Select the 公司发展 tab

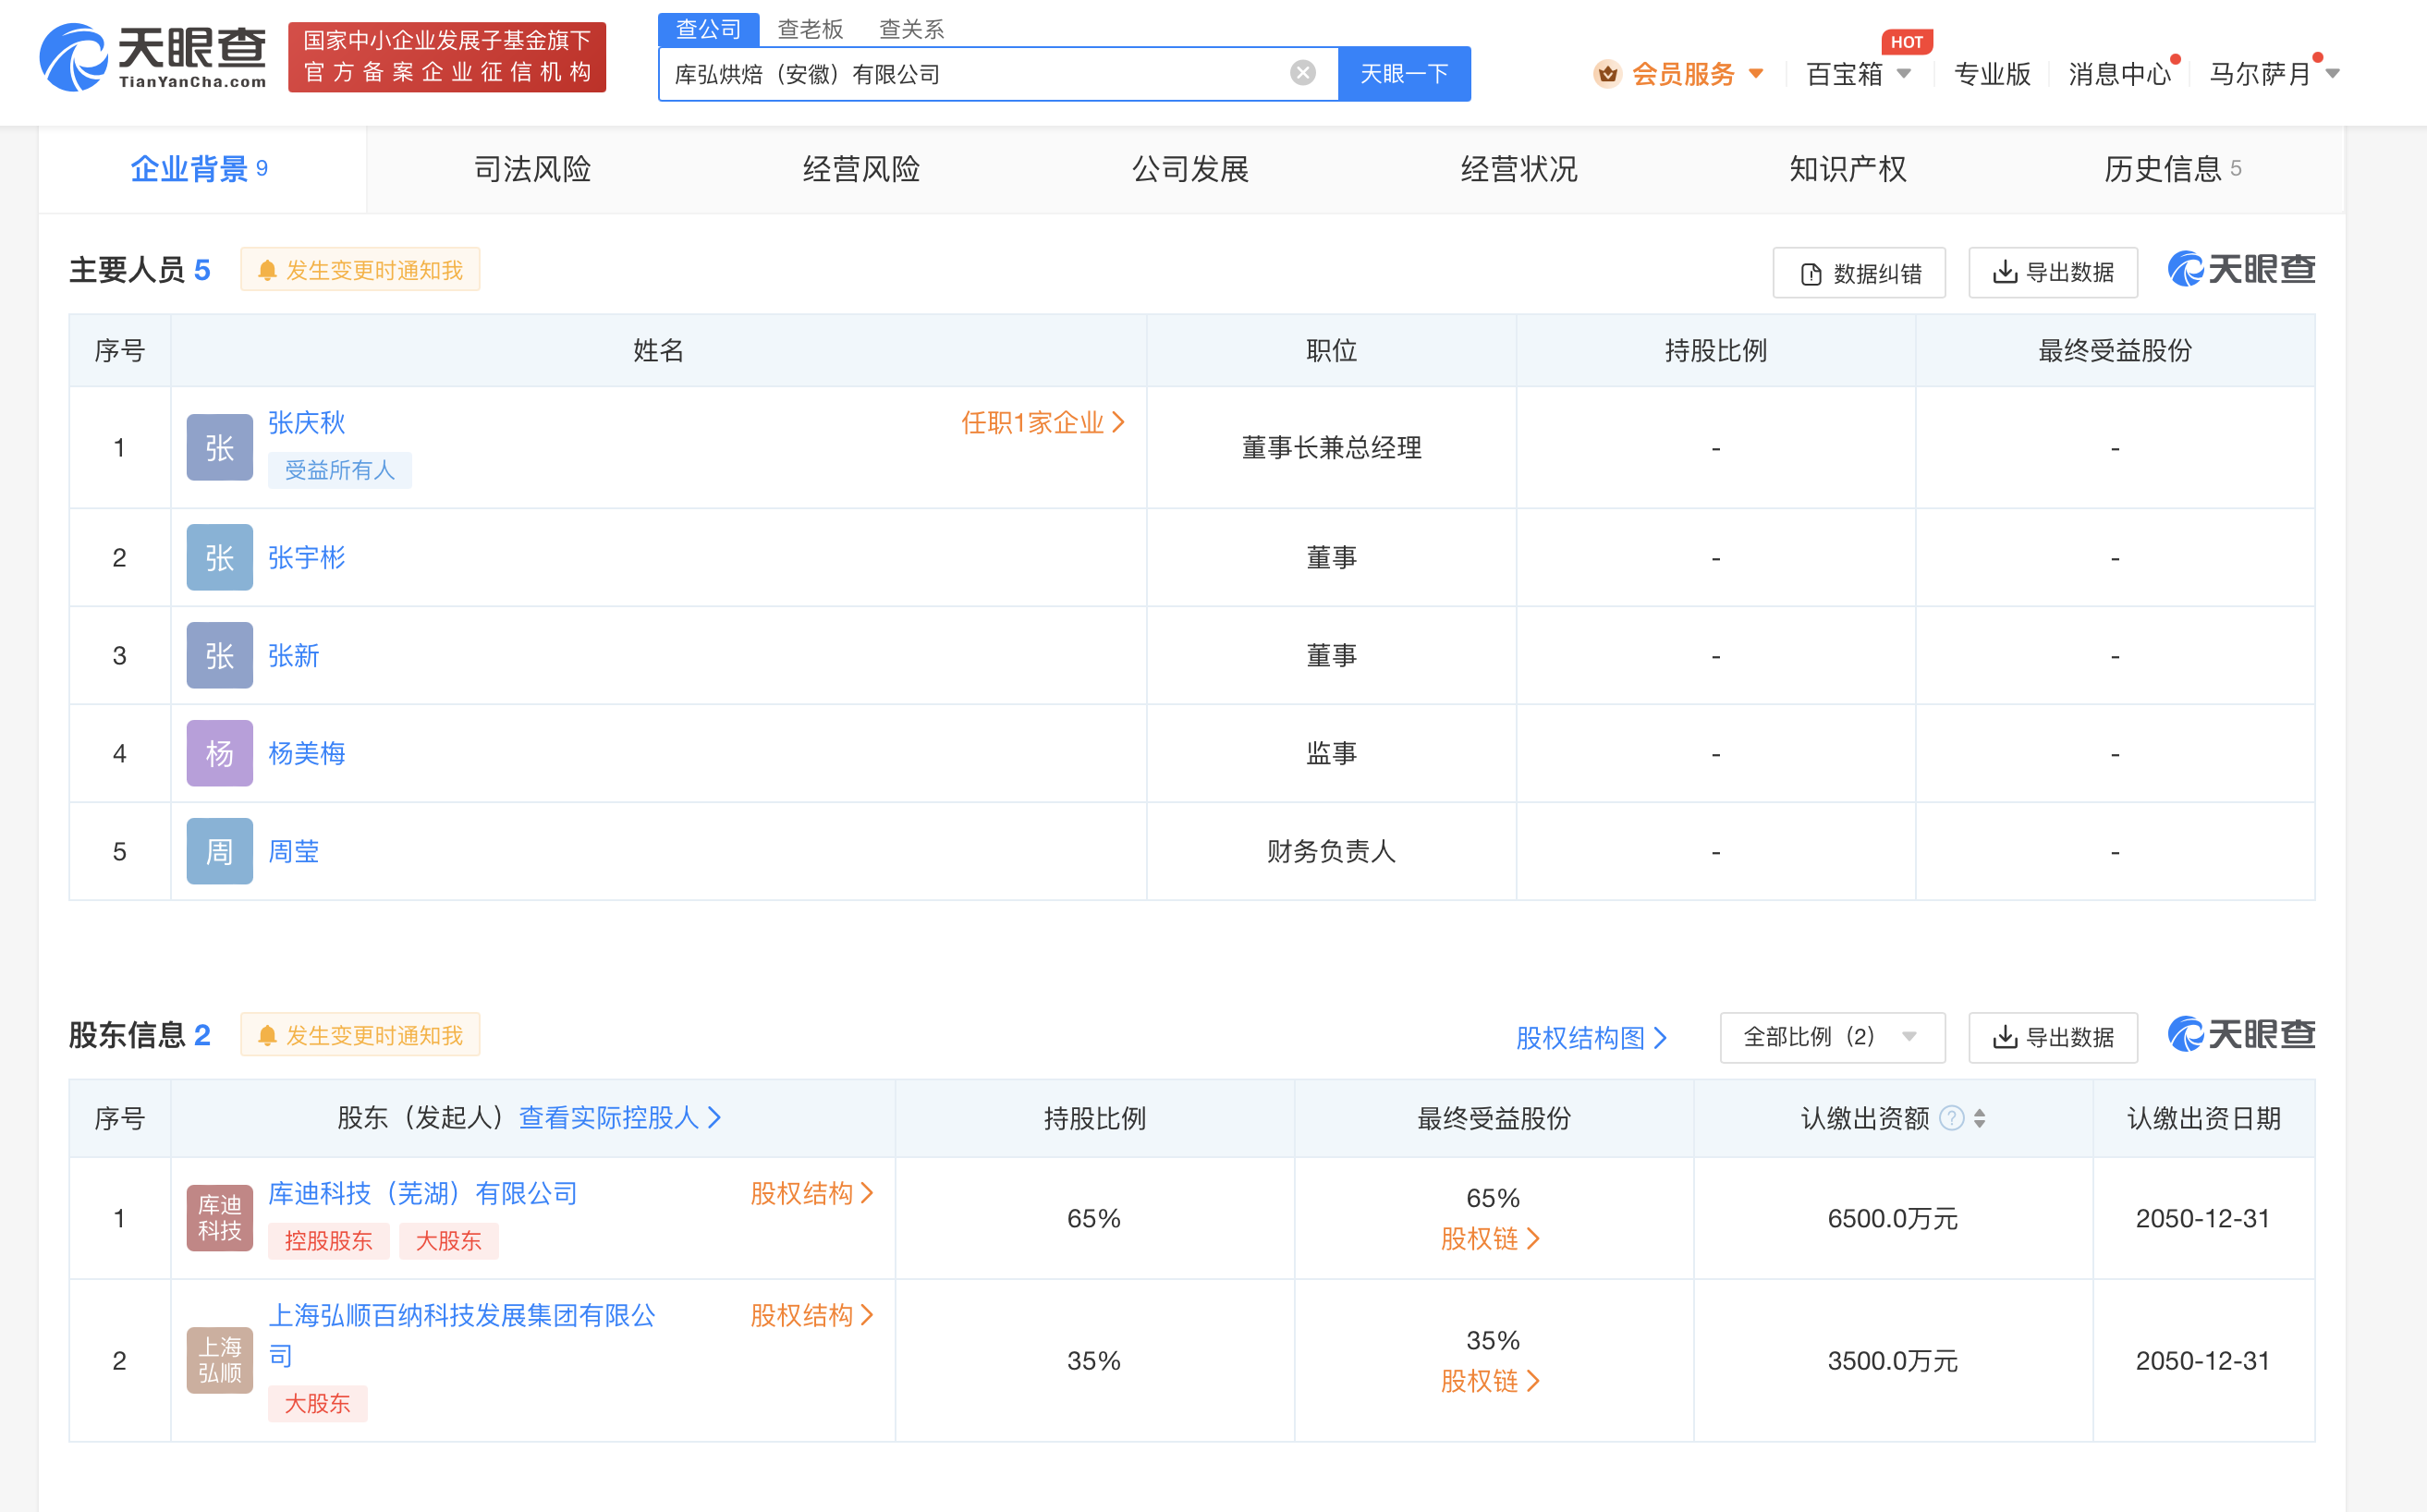tap(1190, 169)
